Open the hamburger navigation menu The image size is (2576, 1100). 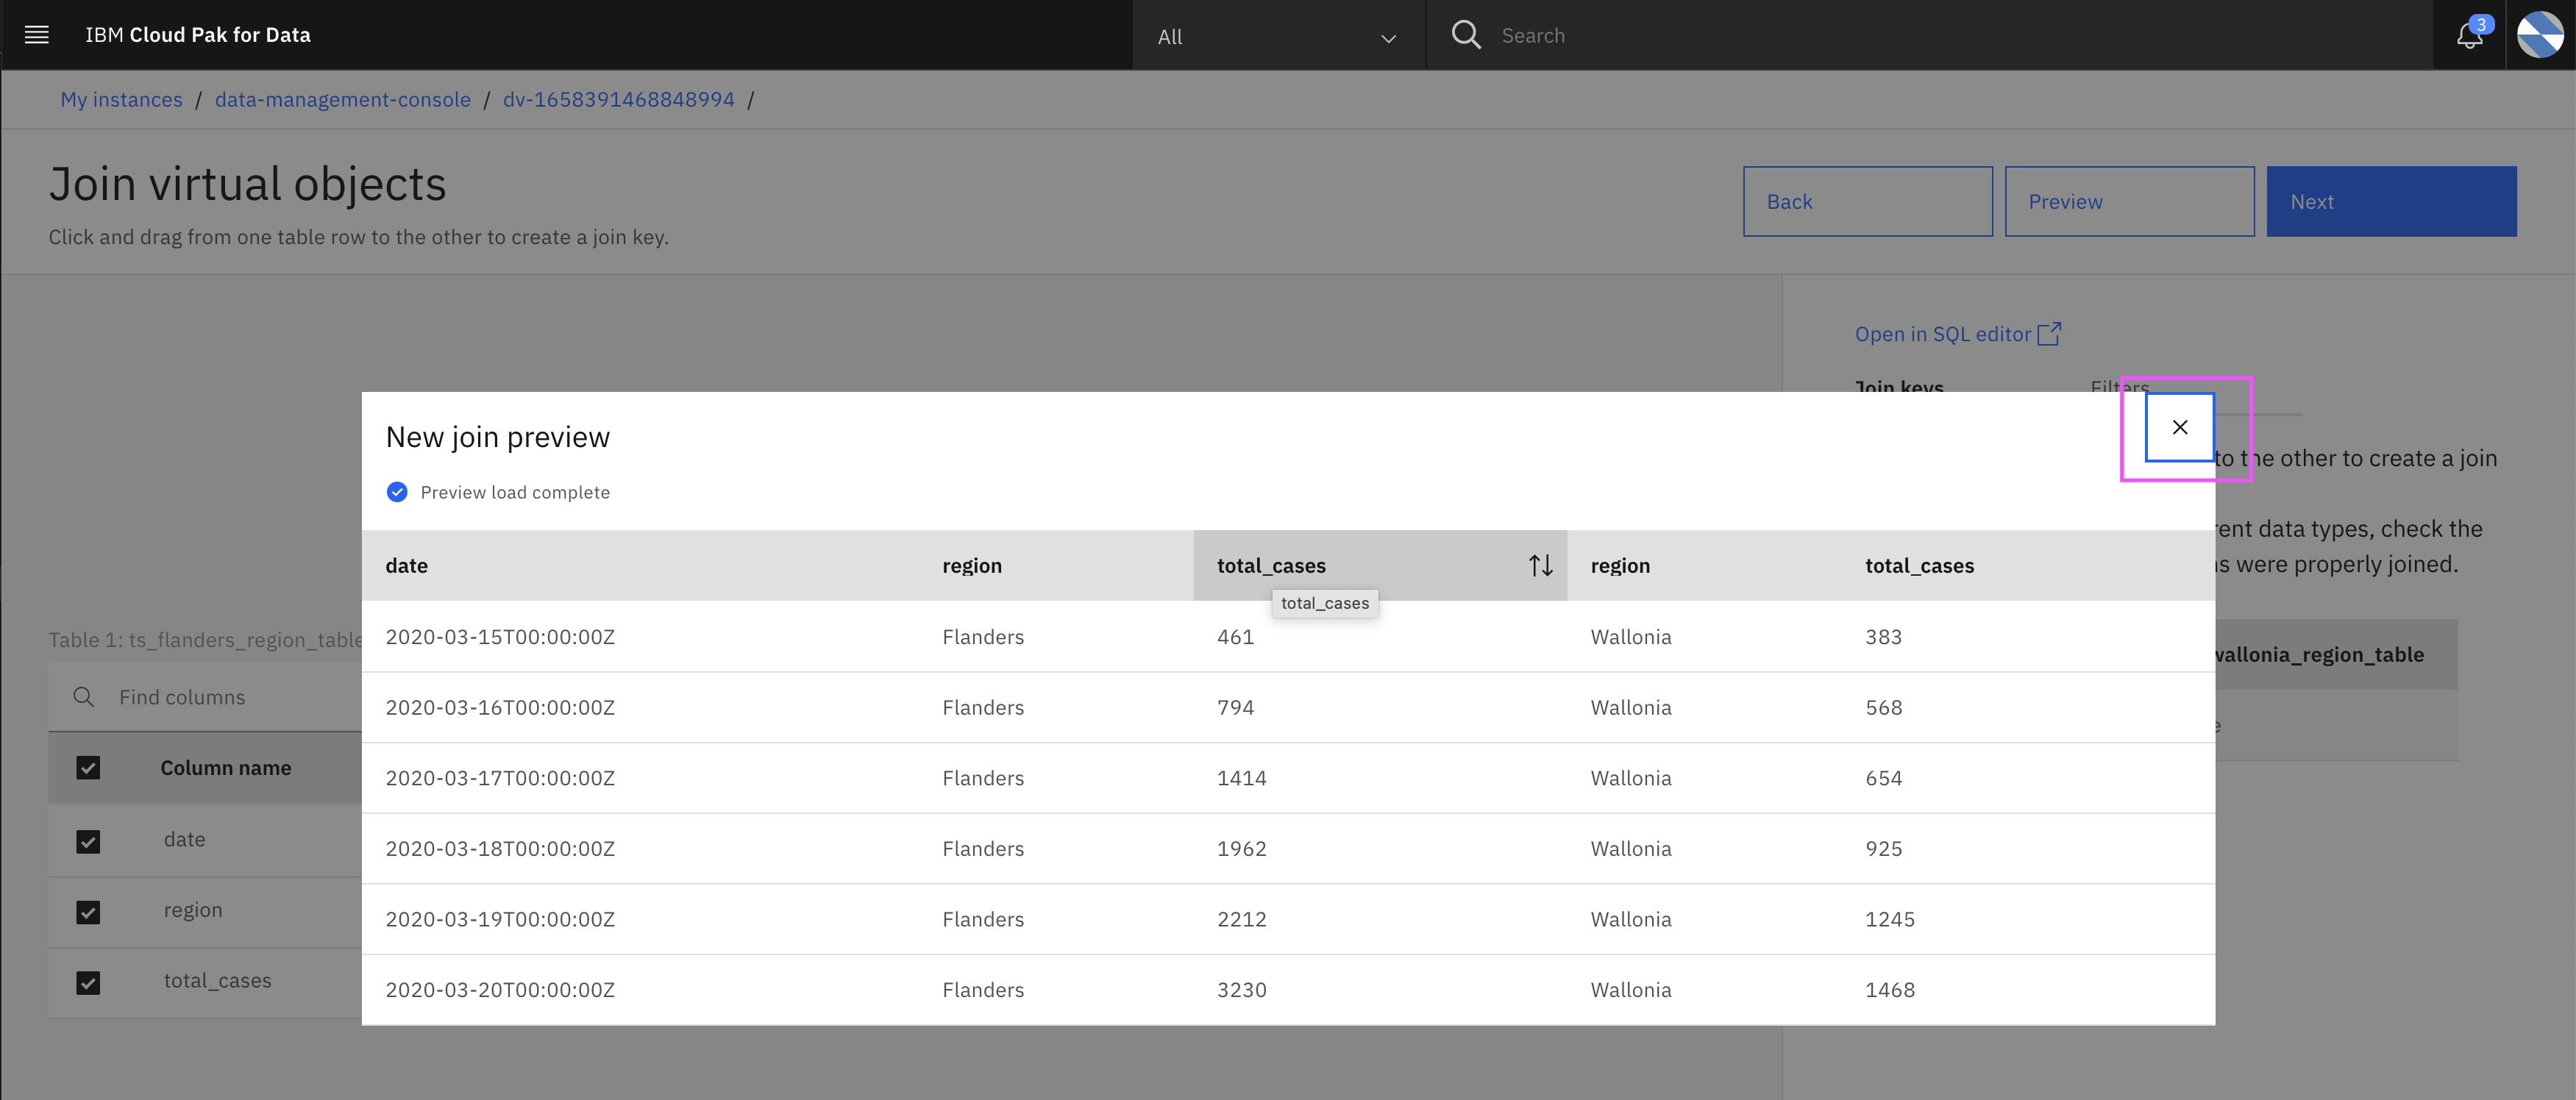(37, 35)
